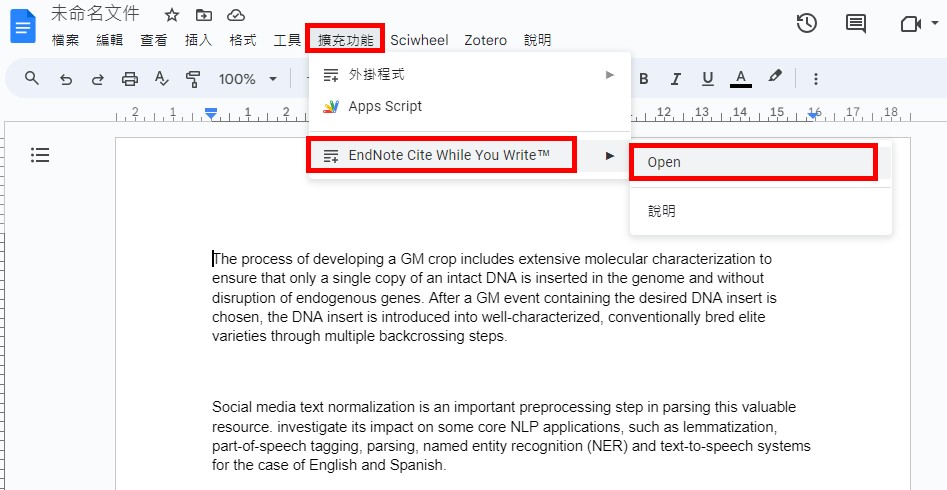Image resolution: width=947 pixels, height=490 pixels.
Task: Click the text 'varieties through multiple backcrossing steps.'
Action: point(359,336)
